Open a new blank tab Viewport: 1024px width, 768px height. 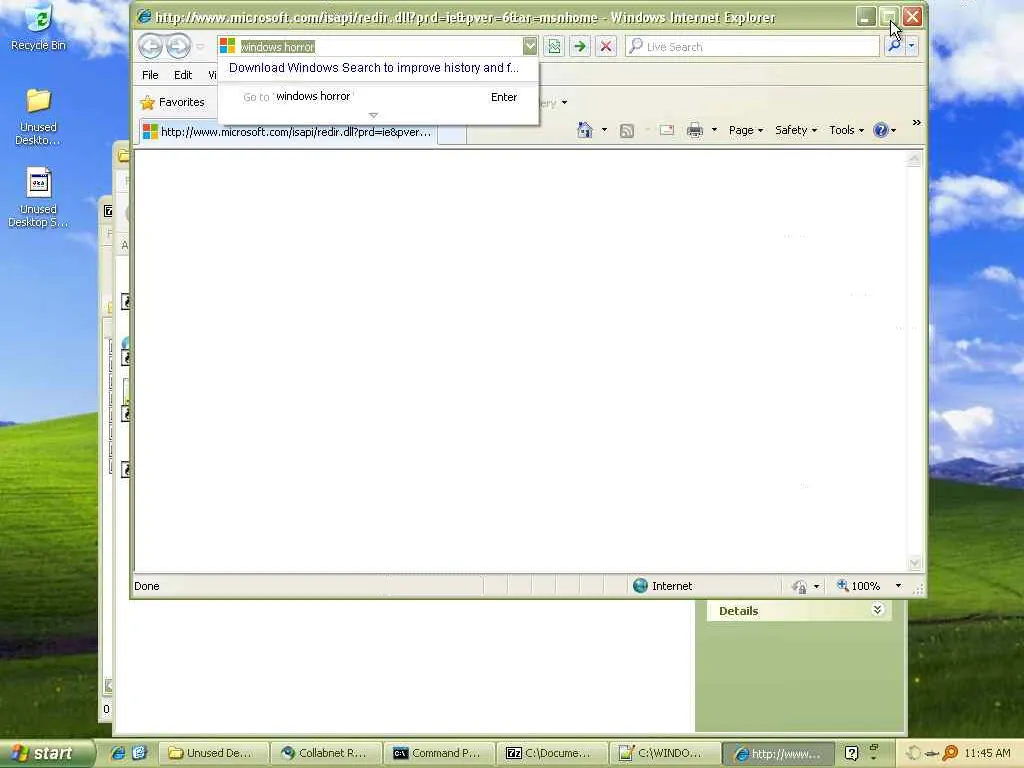pyautogui.click(x=452, y=134)
